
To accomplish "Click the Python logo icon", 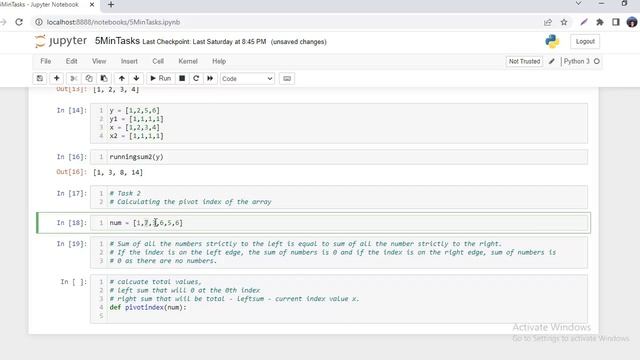I will [x=552, y=41].
